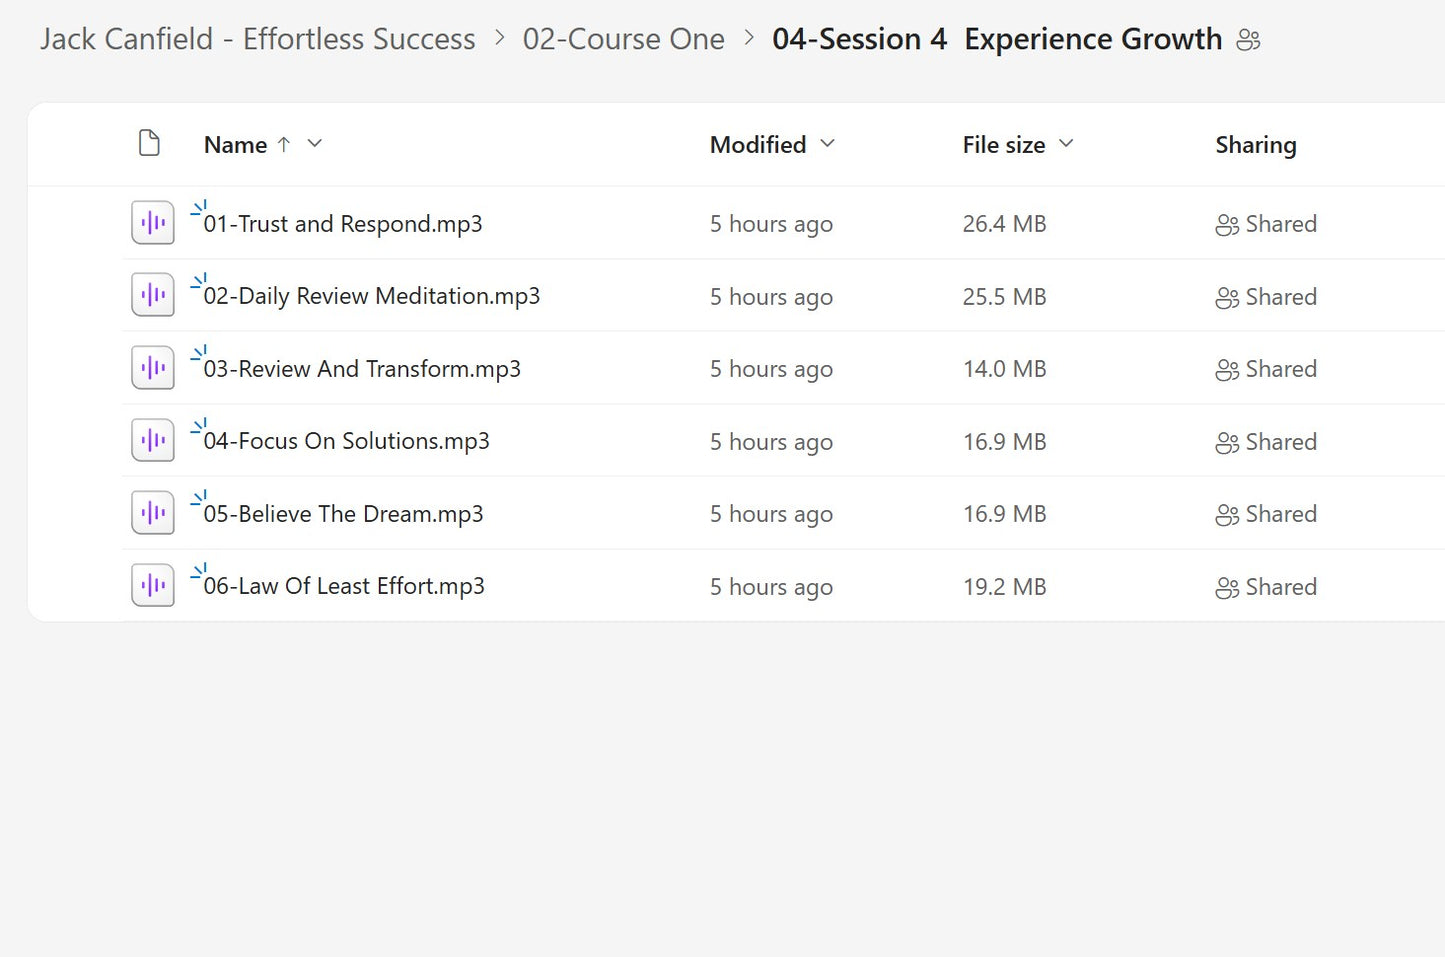Viewport: 1445px width, 957px height.
Task: Open the Jack Canfield - Effortless Success breadcrumb
Action: [256, 39]
